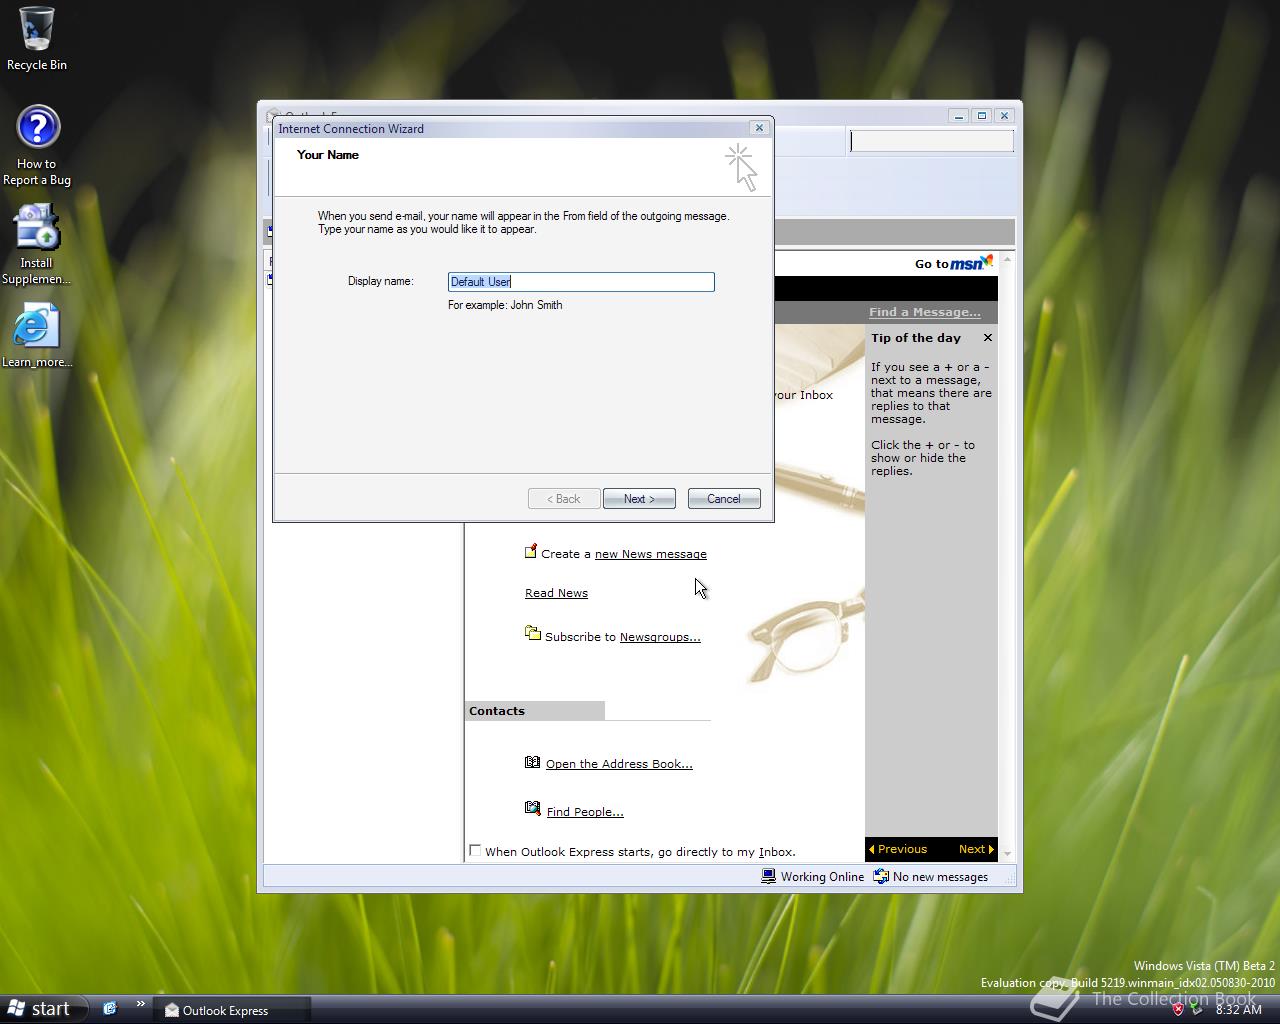Image resolution: width=1280 pixels, height=1024 pixels.
Task: Open the Address Book link
Action: [619, 764]
